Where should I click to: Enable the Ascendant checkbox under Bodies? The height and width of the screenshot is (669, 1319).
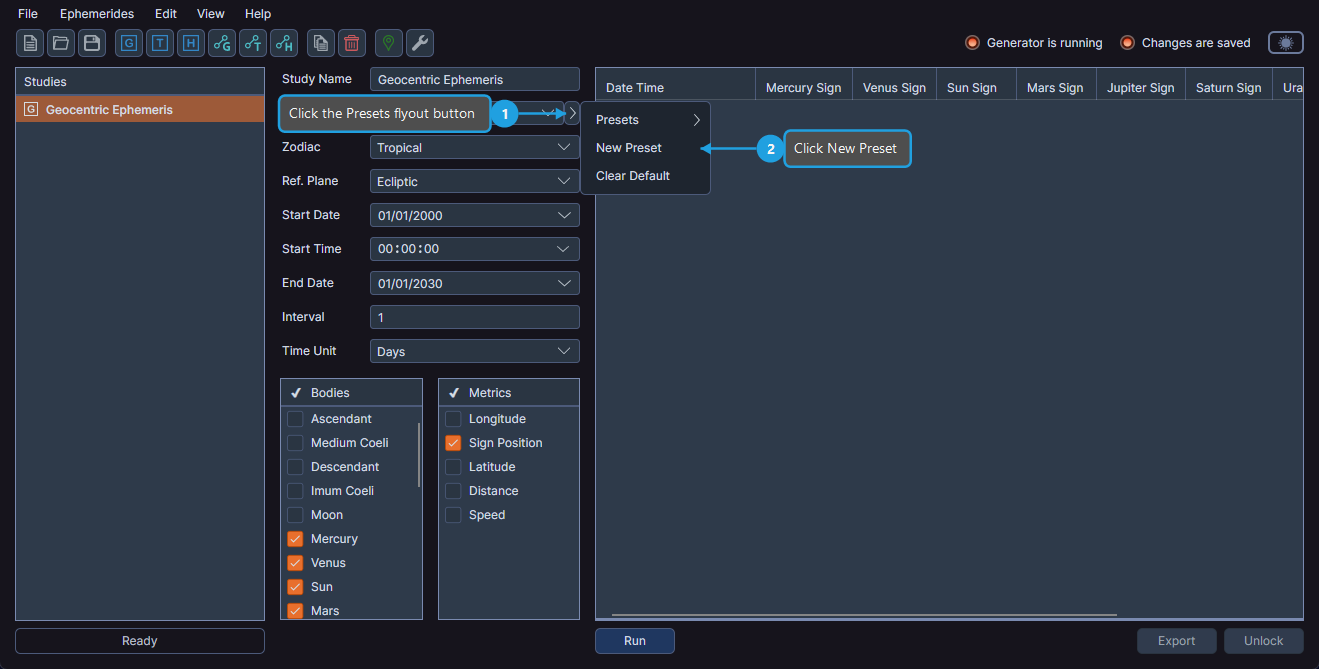(x=296, y=418)
